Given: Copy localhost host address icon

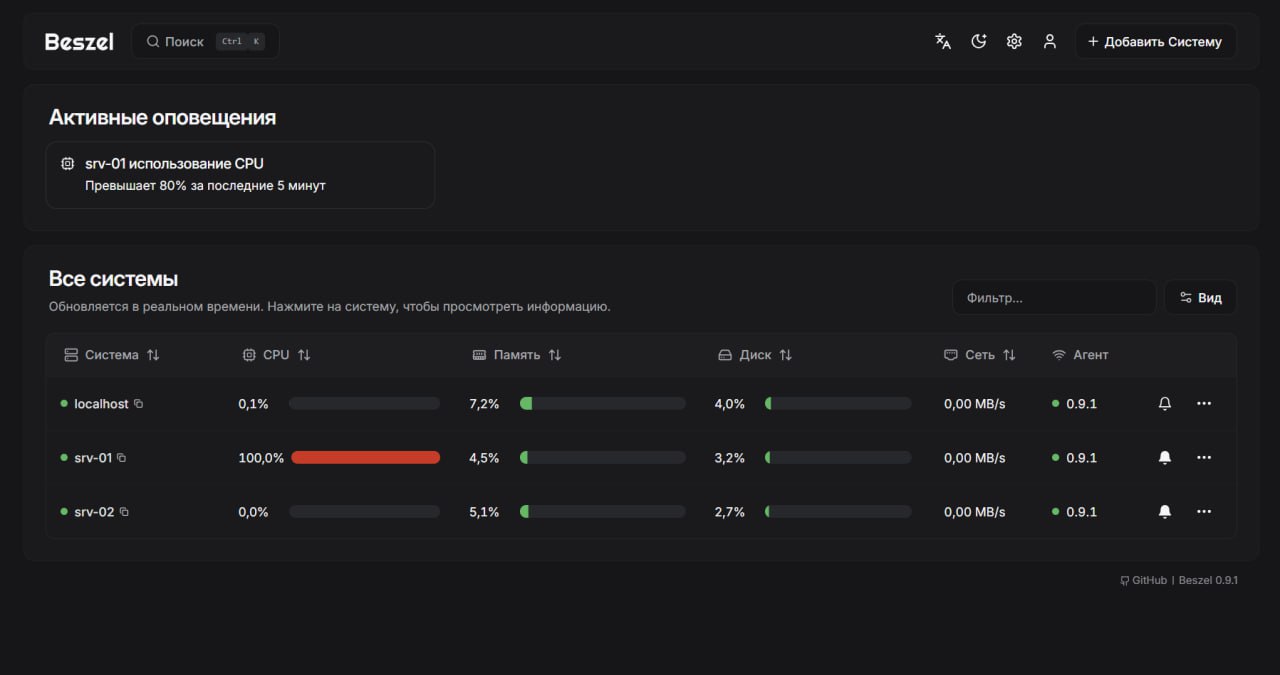Looking at the screenshot, I should [x=139, y=404].
